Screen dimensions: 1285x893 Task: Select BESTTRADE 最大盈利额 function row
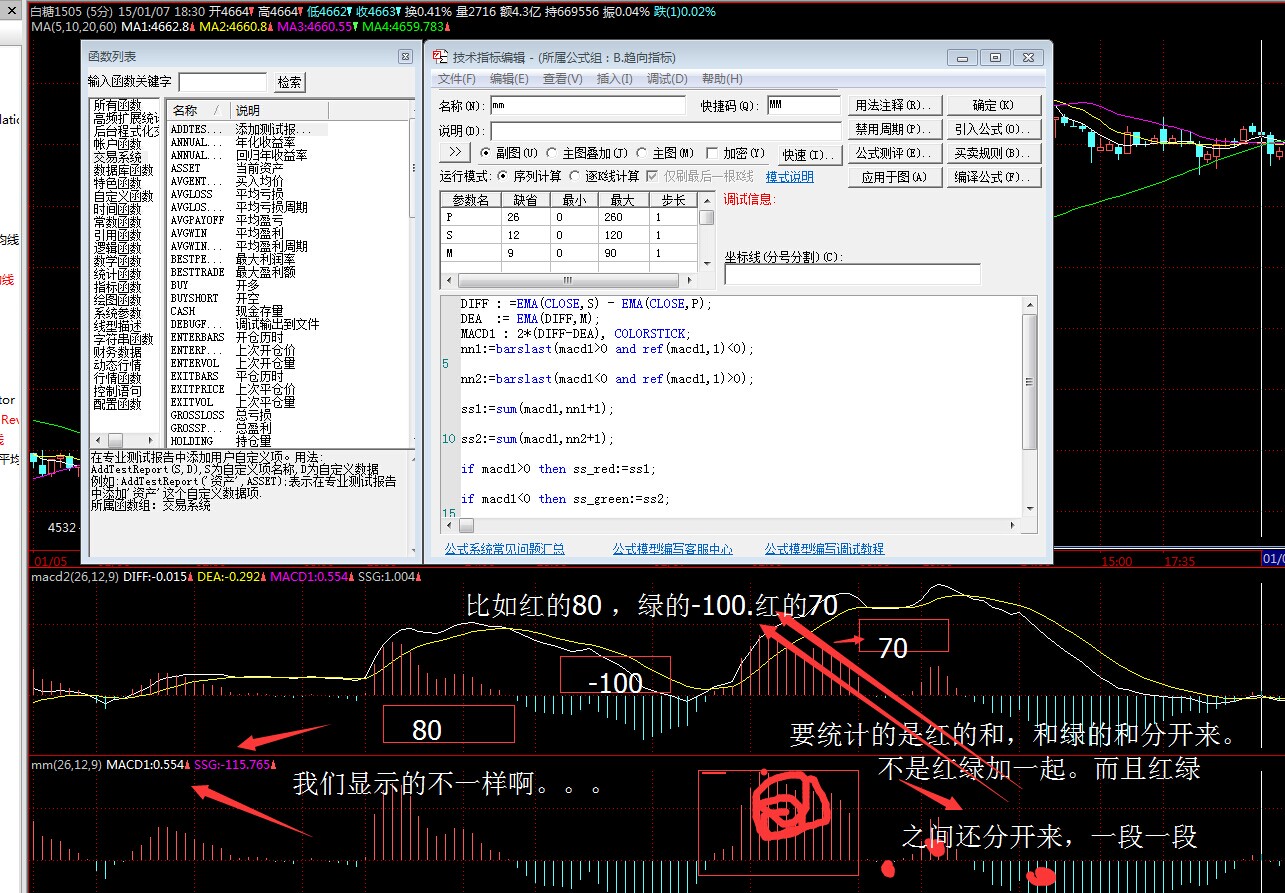coord(247,272)
